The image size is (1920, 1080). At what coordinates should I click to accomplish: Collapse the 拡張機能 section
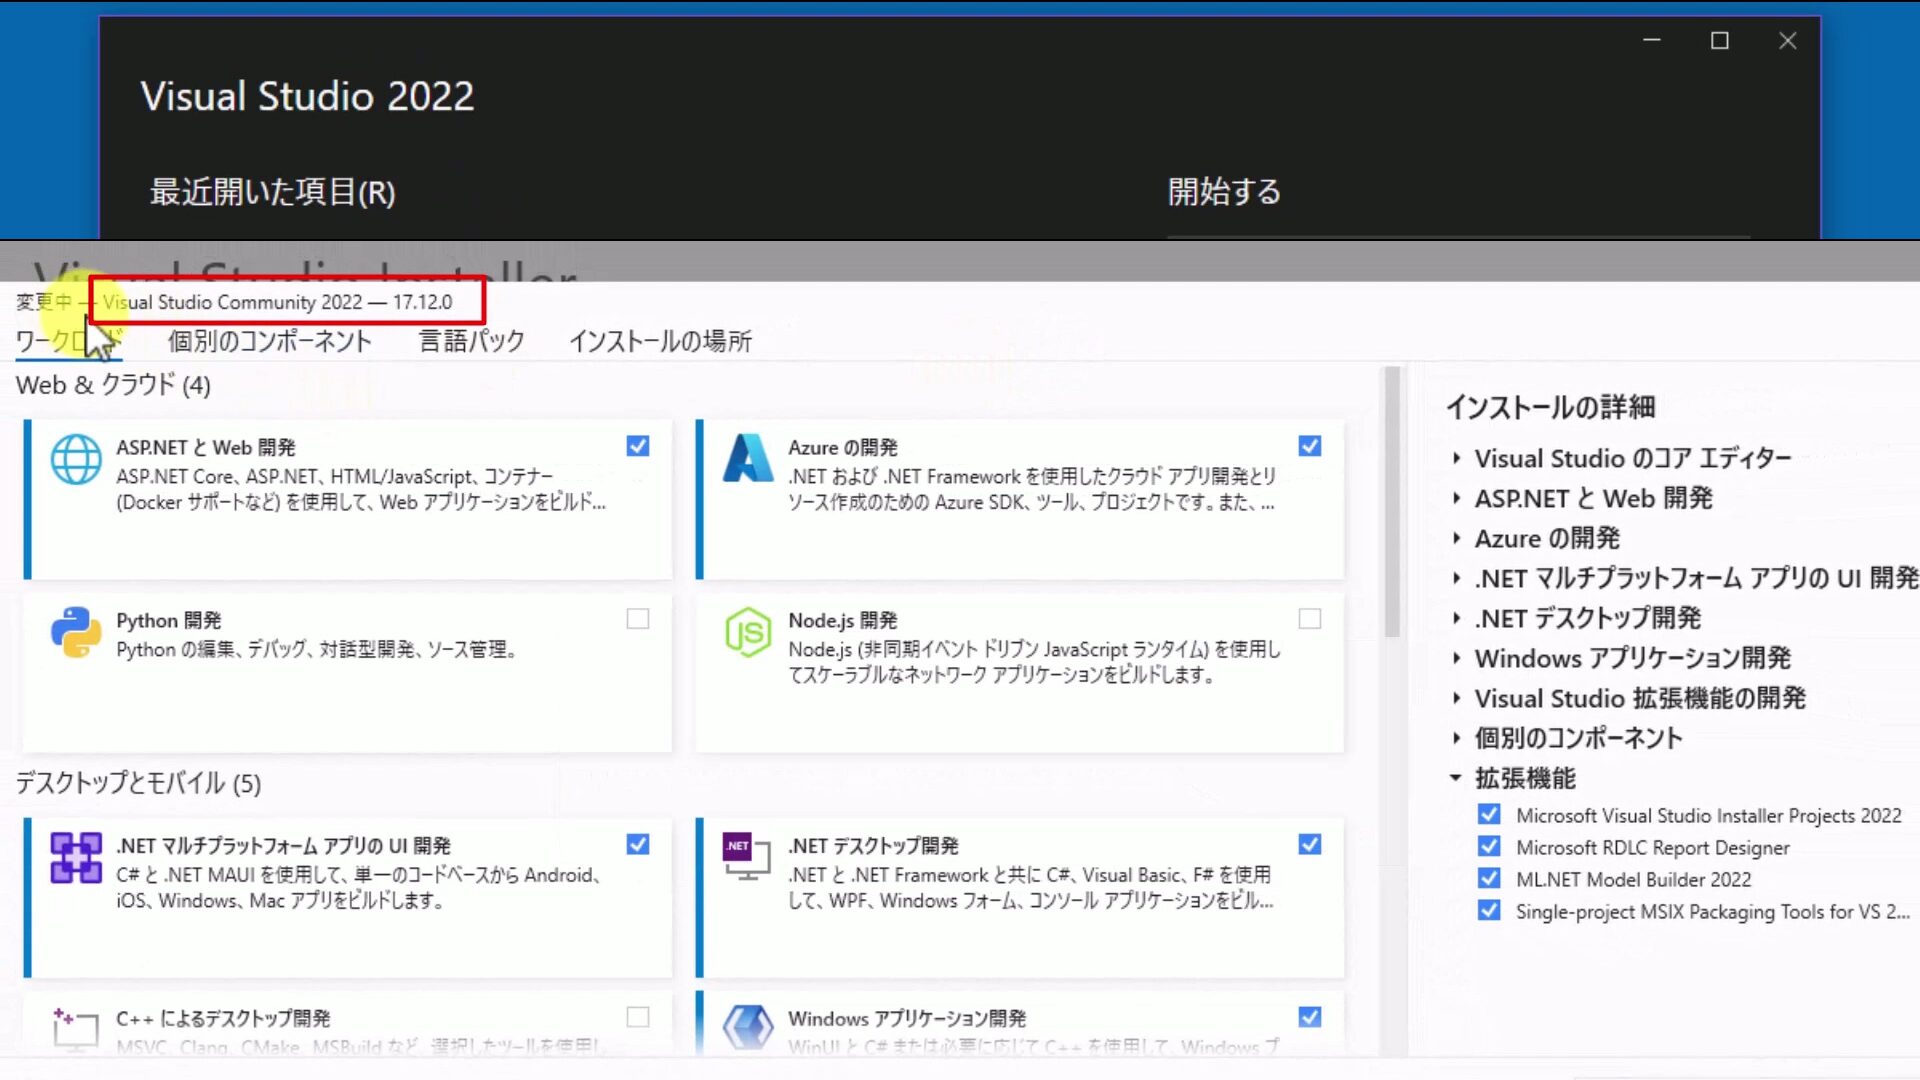click(x=1456, y=778)
